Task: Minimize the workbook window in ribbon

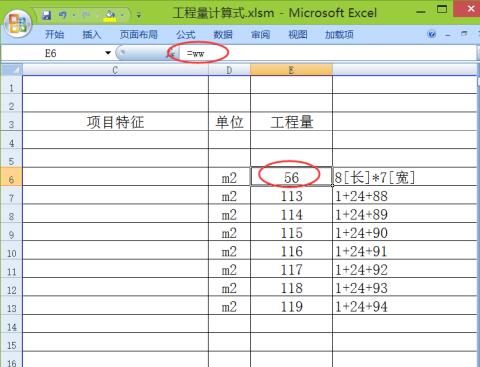Action: pos(448,35)
